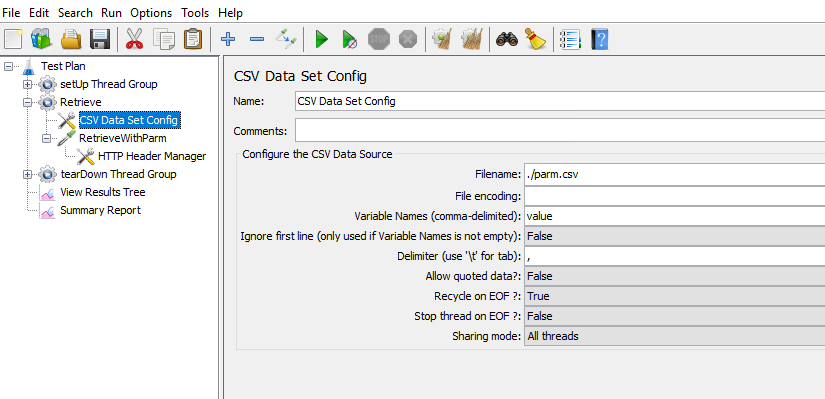Open Recycle on EOF dropdown

[675, 296]
